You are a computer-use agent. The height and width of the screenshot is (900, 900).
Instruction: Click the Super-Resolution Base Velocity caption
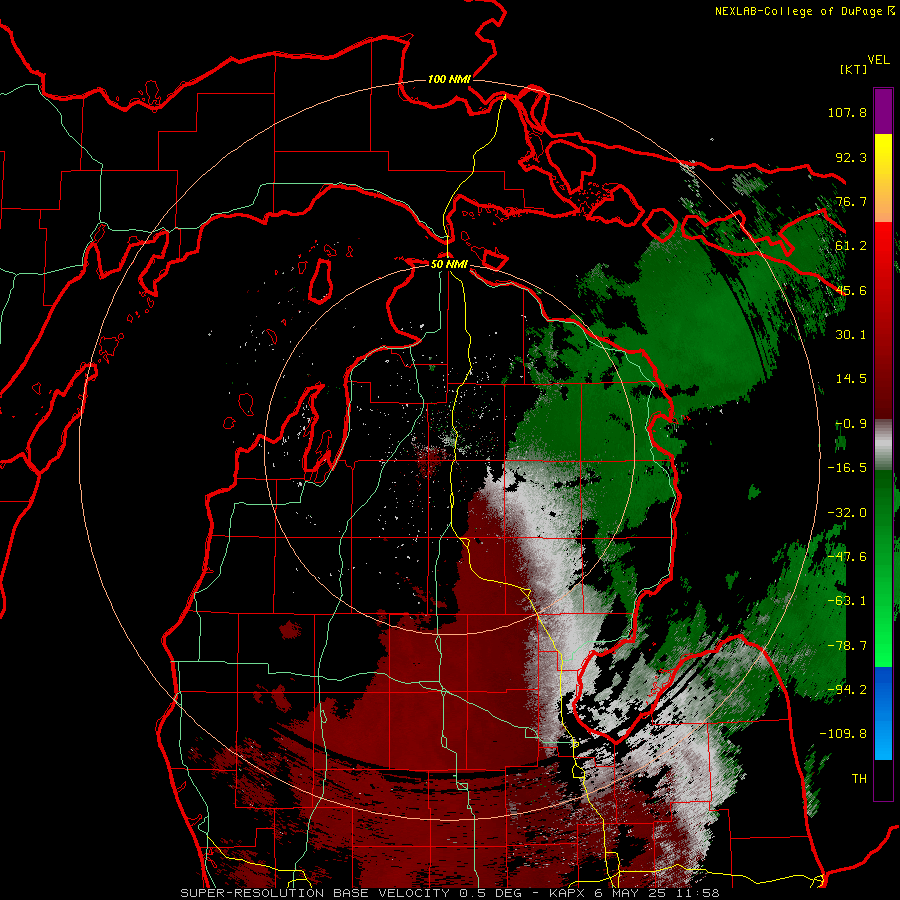tap(449, 893)
